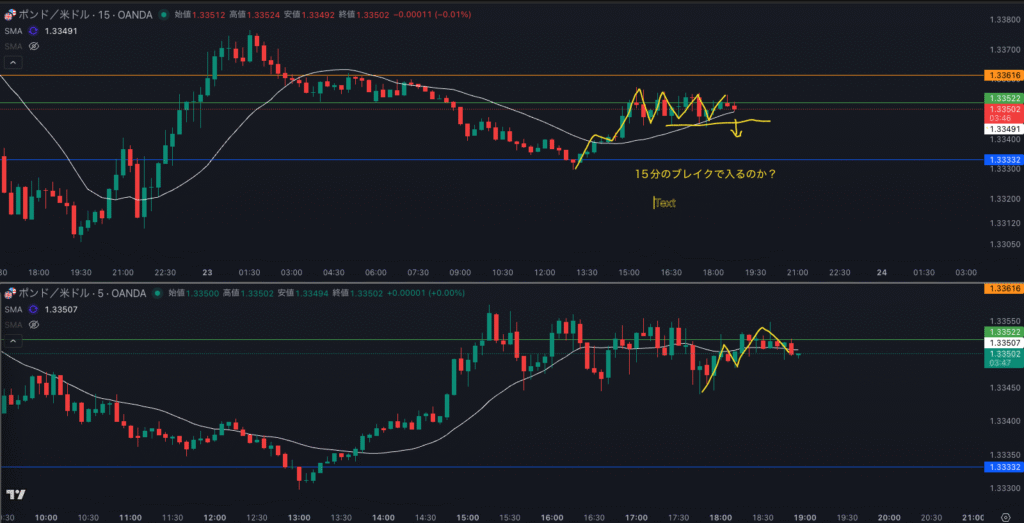This screenshot has width=1024, height=523.
Task: Show the hidden SMA in the 15-minute chart
Action: point(34,46)
